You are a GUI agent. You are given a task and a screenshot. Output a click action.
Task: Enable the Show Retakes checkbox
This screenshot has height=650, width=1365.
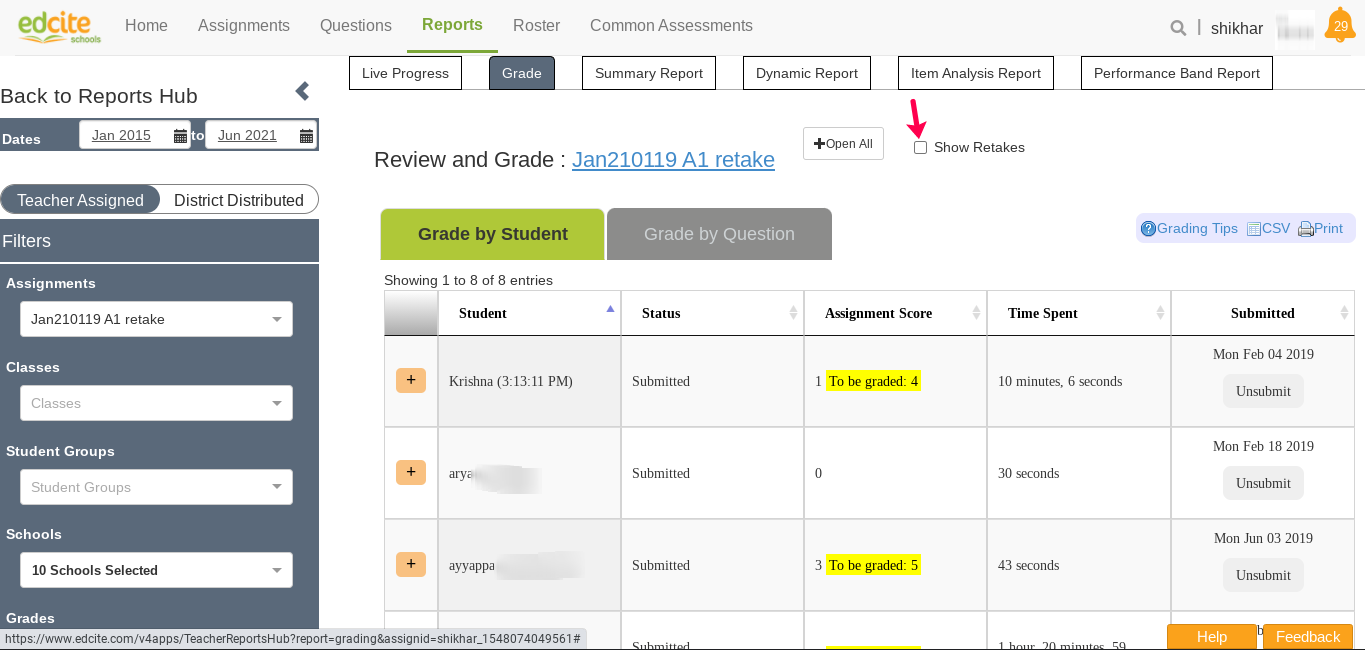[920, 147]
